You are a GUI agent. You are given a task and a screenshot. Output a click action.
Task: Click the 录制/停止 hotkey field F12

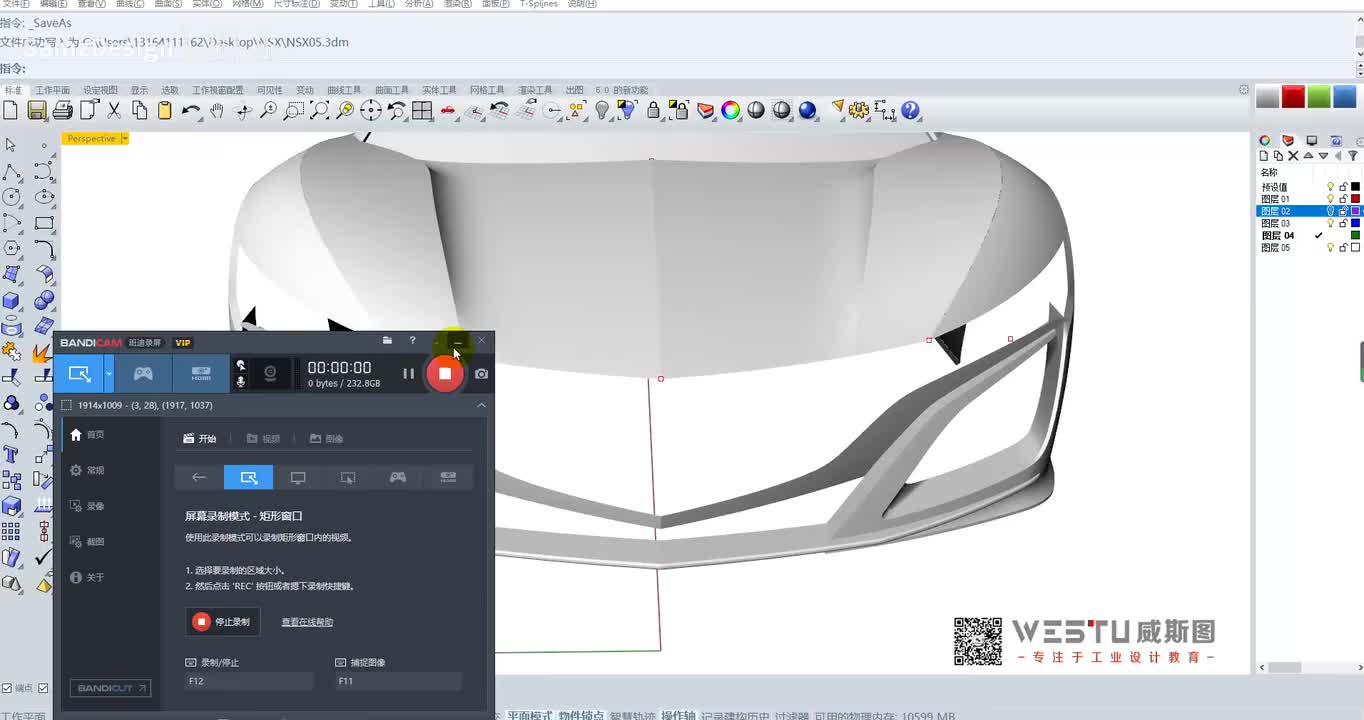click(249, 681)
